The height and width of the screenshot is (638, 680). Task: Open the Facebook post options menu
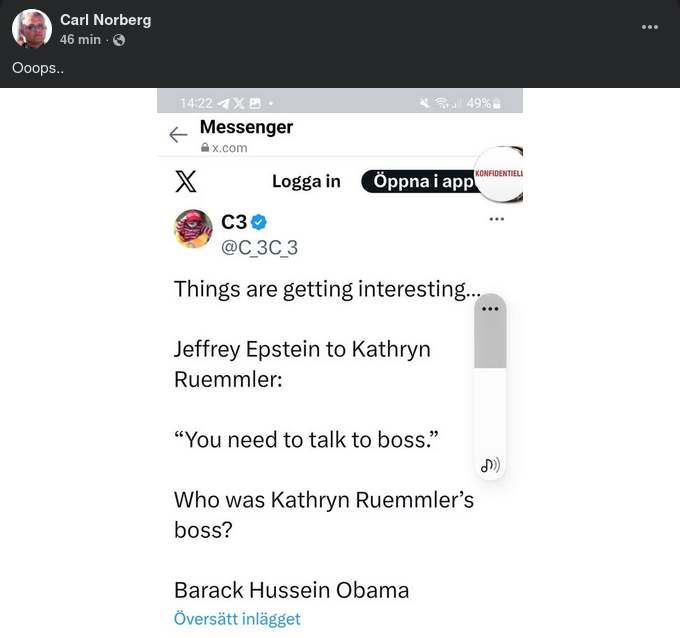pyautogui.click(x=650, y=27)
